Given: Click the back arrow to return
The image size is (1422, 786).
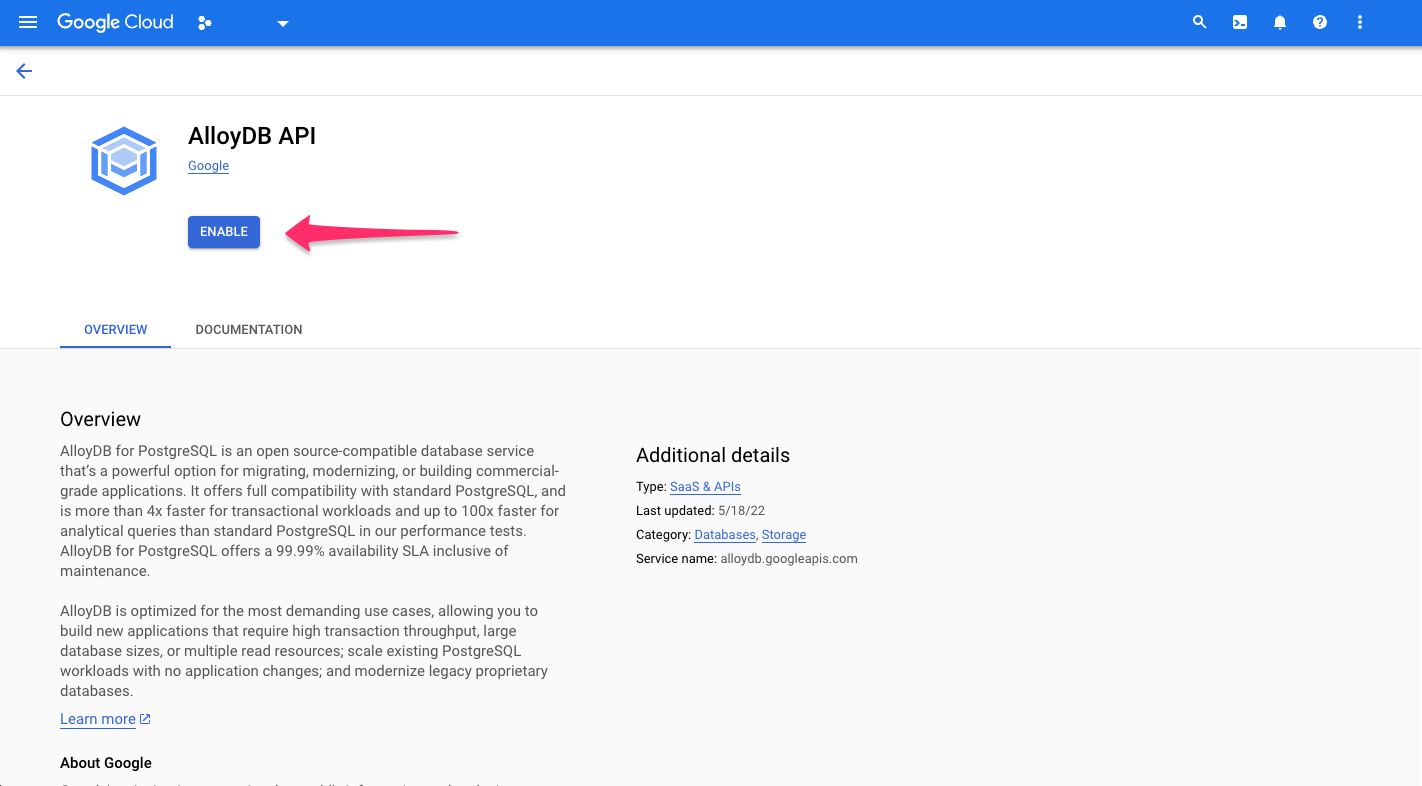Looking at the screenshot, I should (23, 70).
